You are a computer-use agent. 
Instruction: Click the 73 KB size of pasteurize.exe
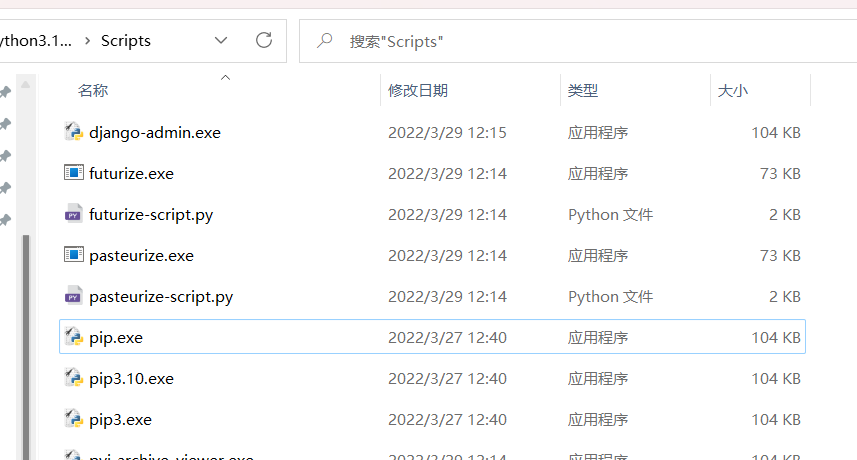780,256
